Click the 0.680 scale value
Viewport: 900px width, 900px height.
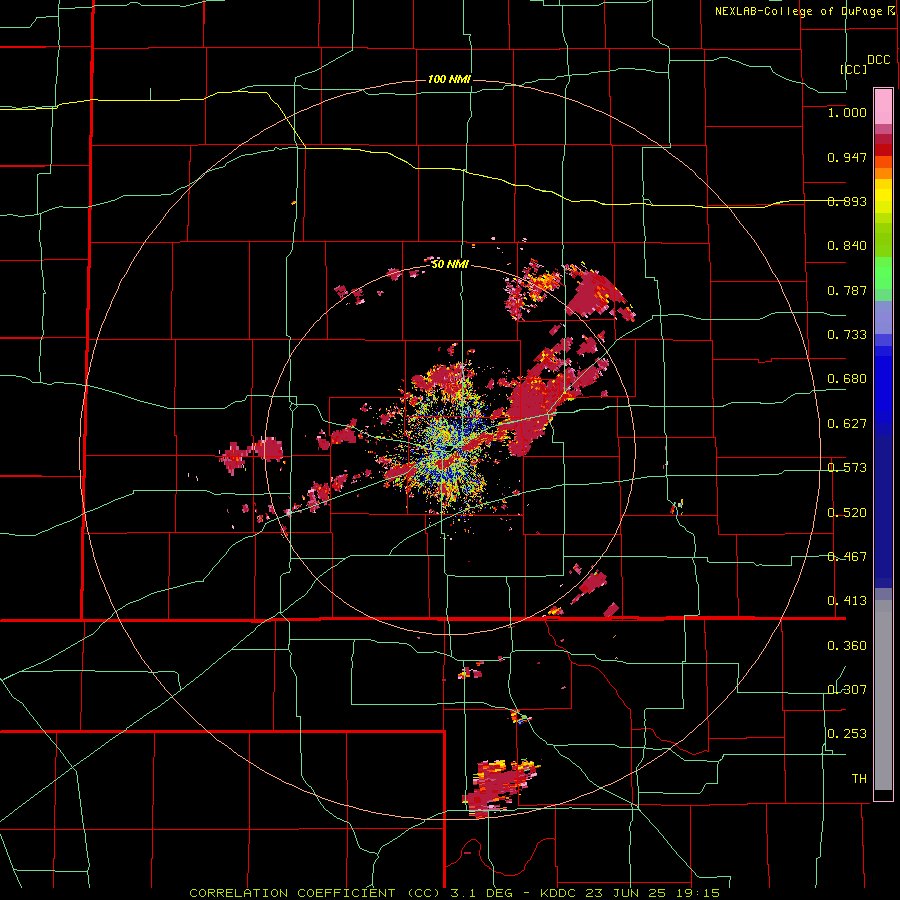pos(847,379)
